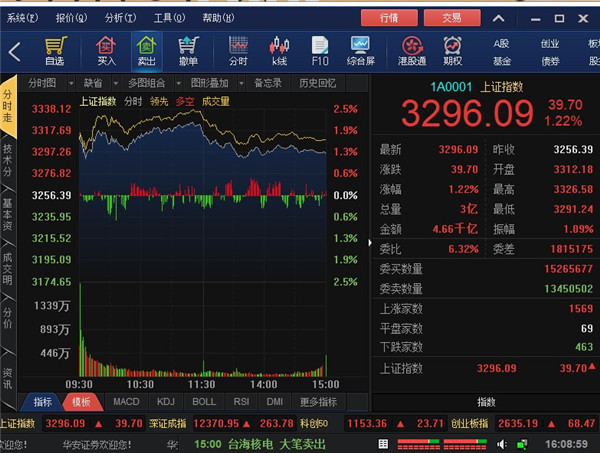The height and width of the screenshot is (453, 600).
Task: Select the MACD indicator tab
Action: click(126, 402)
